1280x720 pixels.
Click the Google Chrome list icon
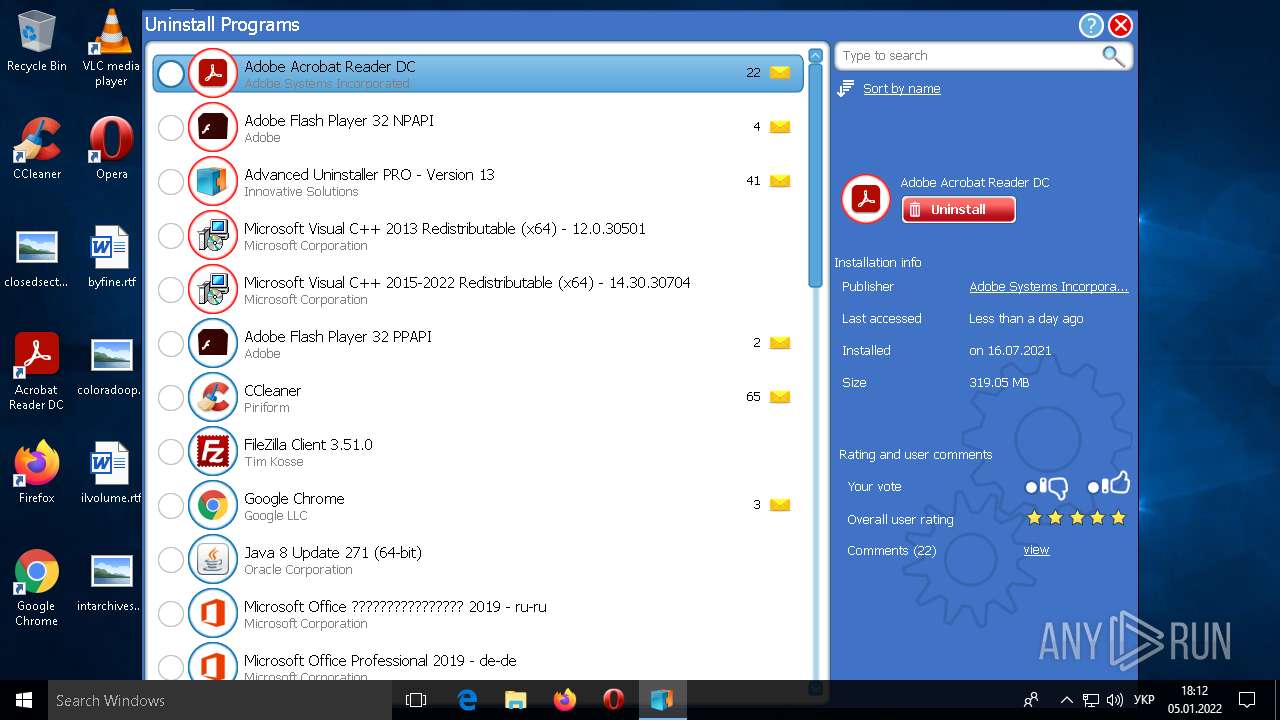pos(212,505)
